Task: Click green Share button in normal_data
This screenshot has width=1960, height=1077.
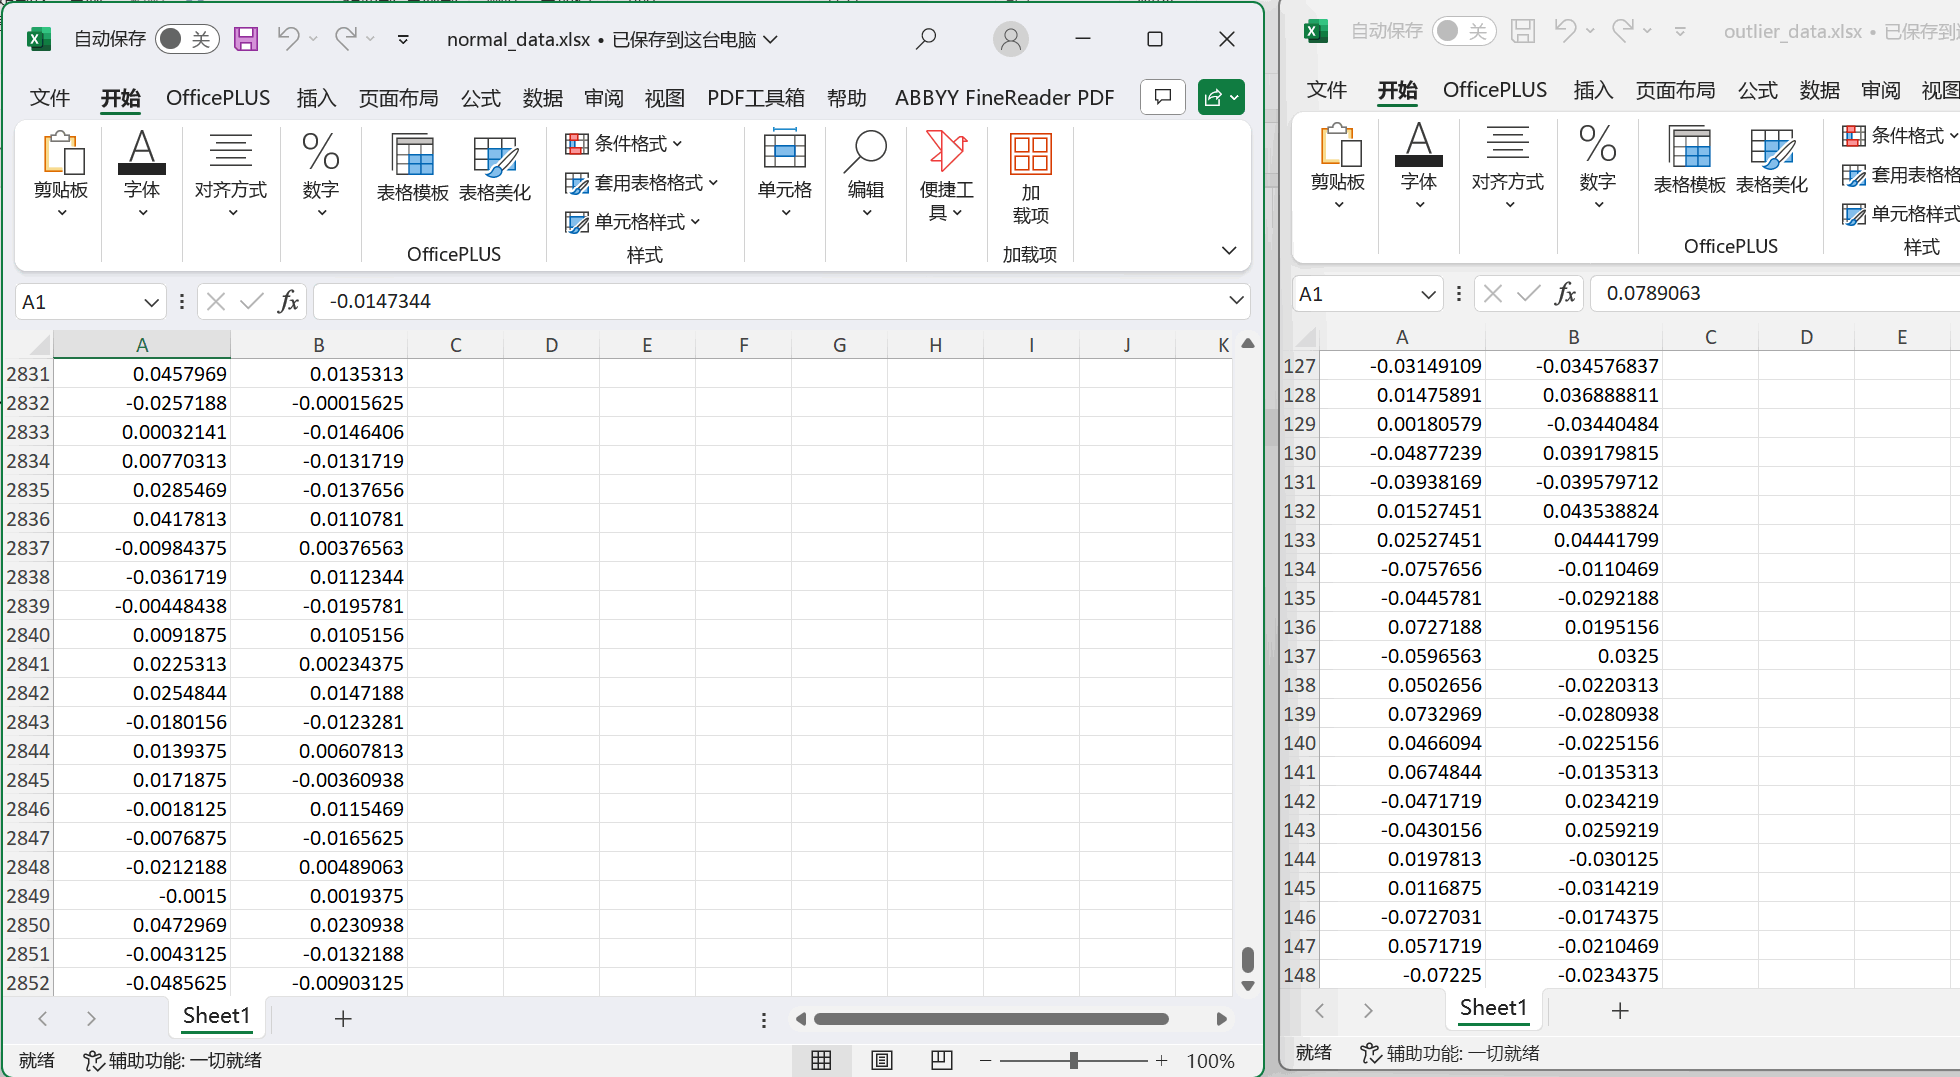Action: click(1221, 97)
